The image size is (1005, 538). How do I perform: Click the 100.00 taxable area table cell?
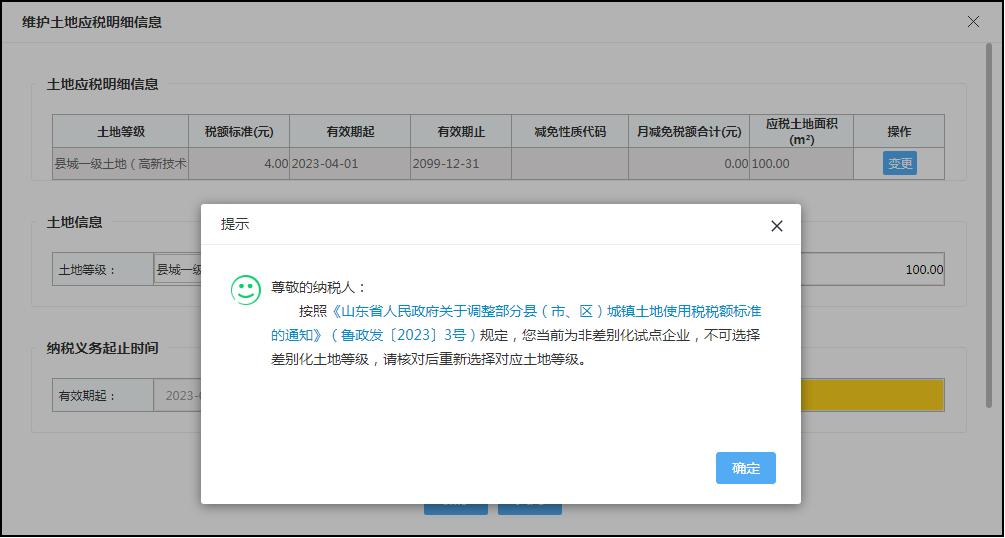802,164
